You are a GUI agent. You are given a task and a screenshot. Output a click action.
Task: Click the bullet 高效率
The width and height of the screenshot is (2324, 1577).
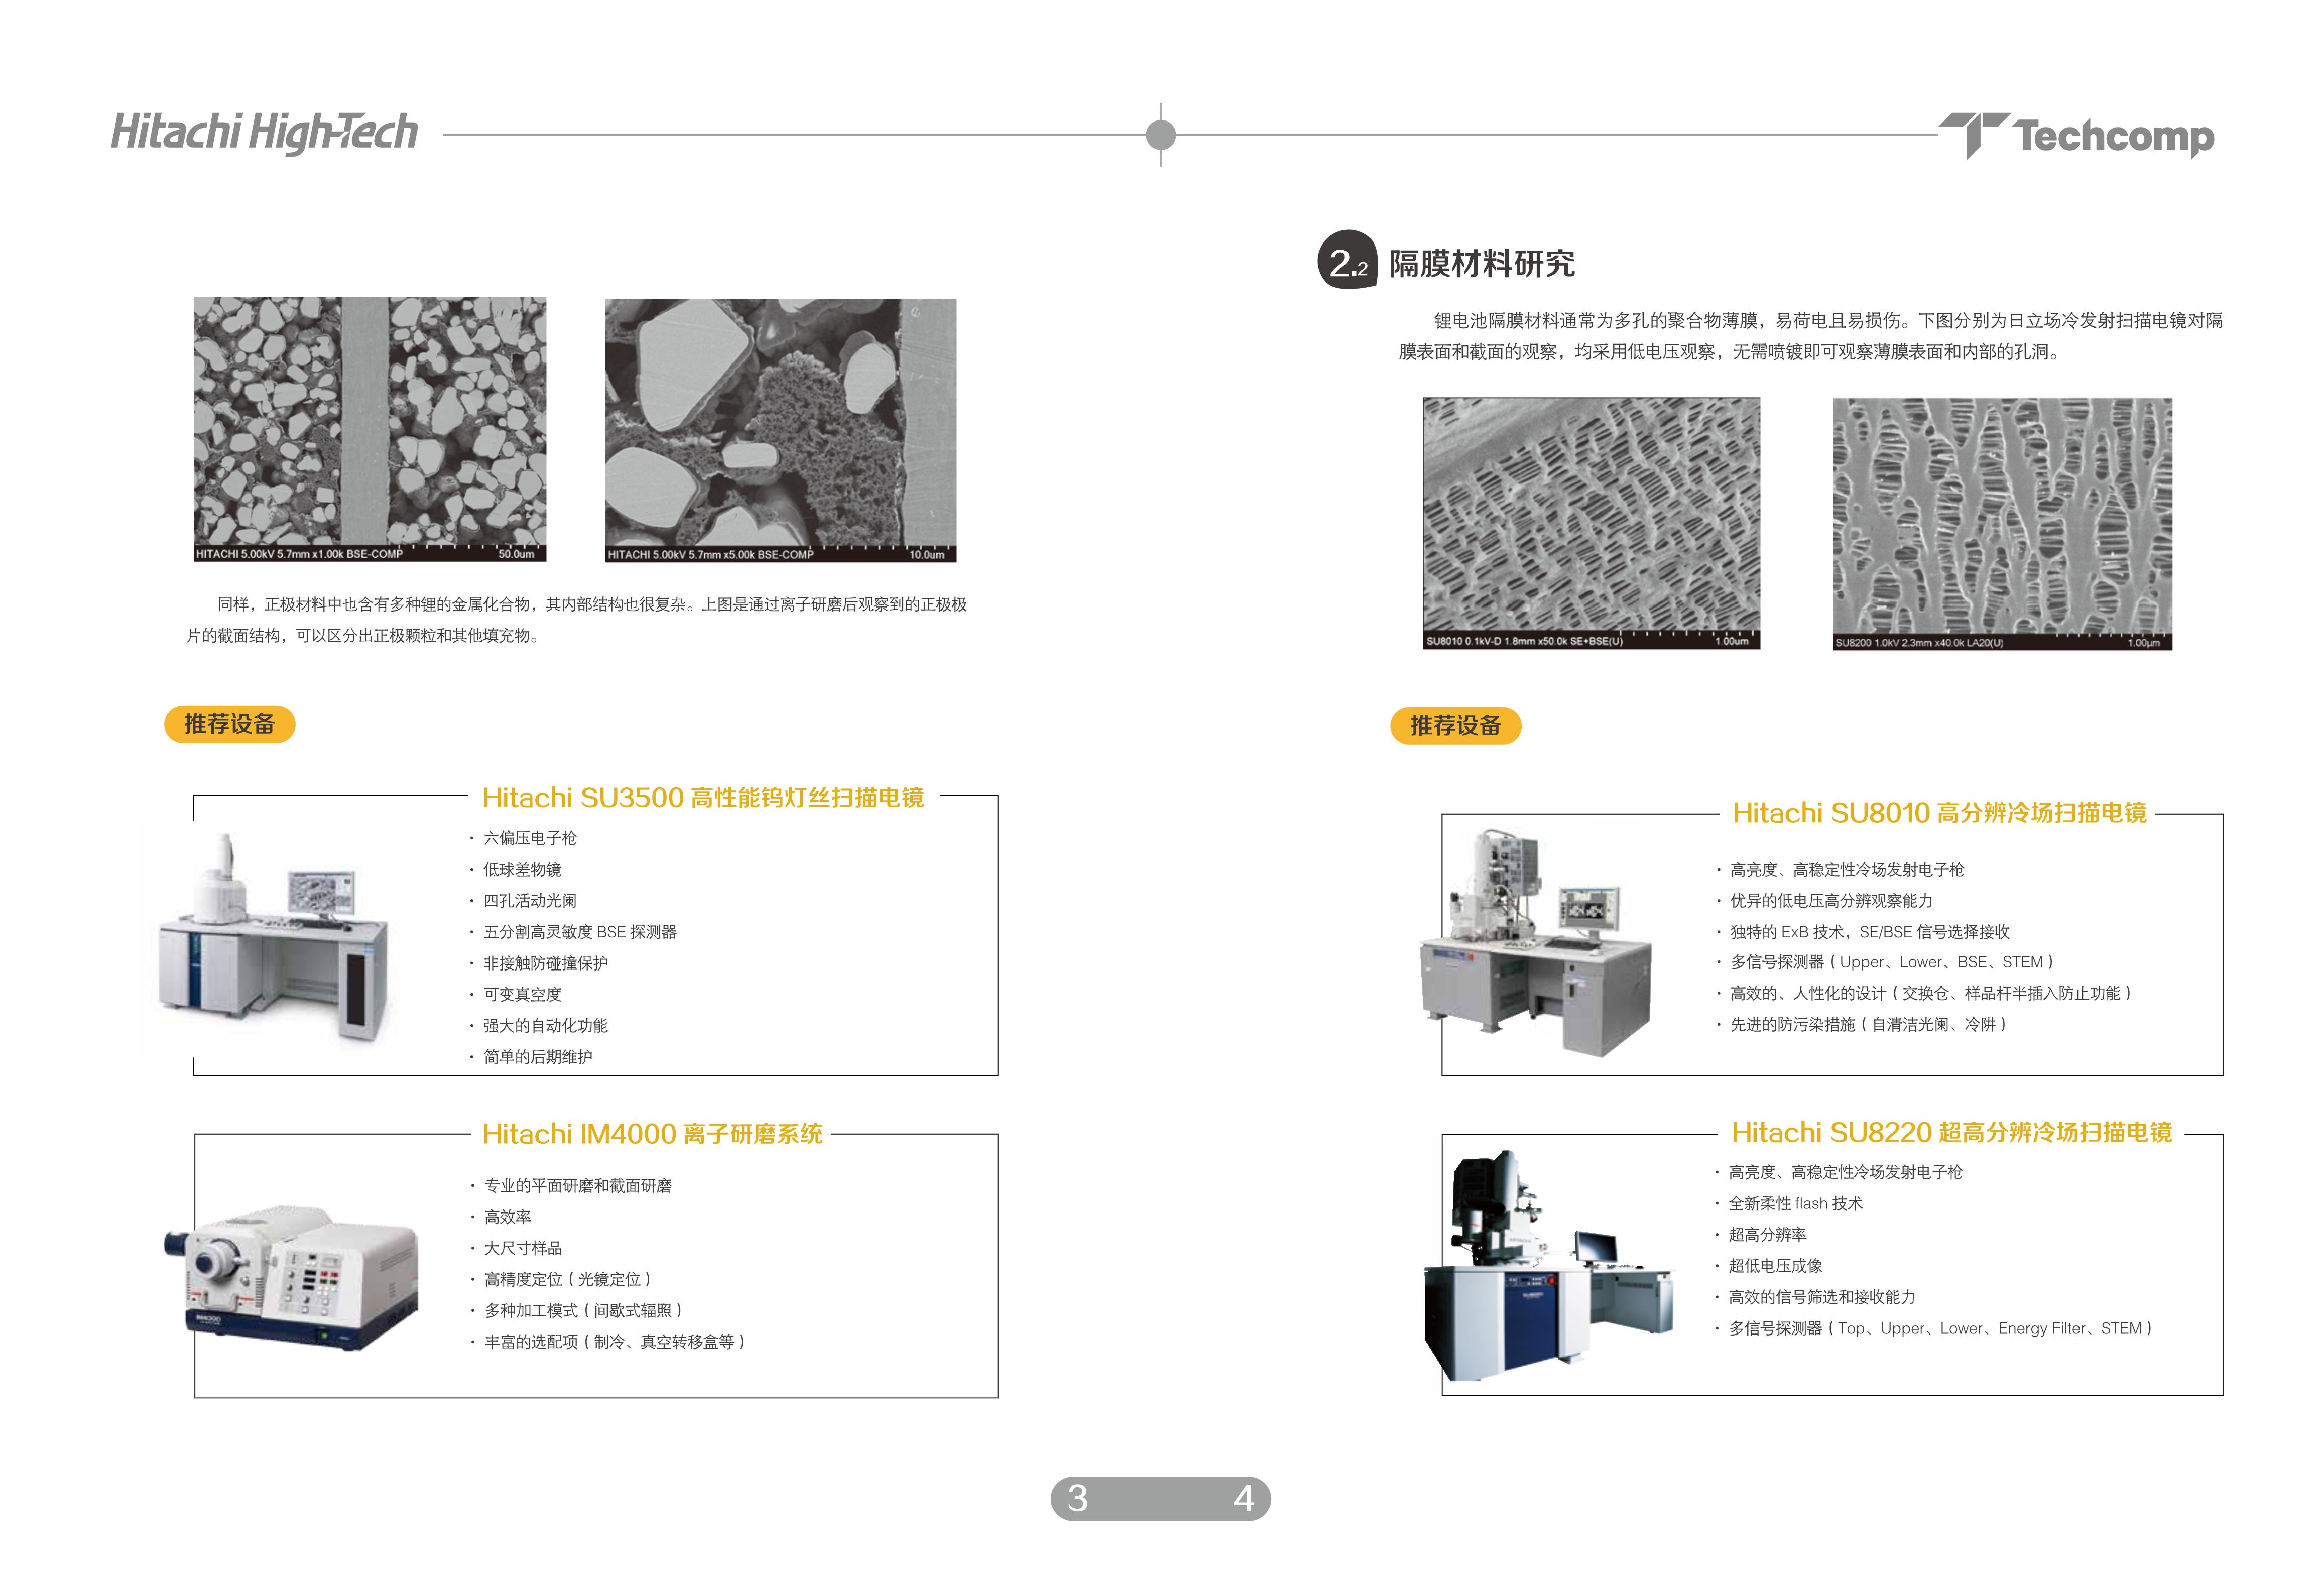tap(501, 1216)
